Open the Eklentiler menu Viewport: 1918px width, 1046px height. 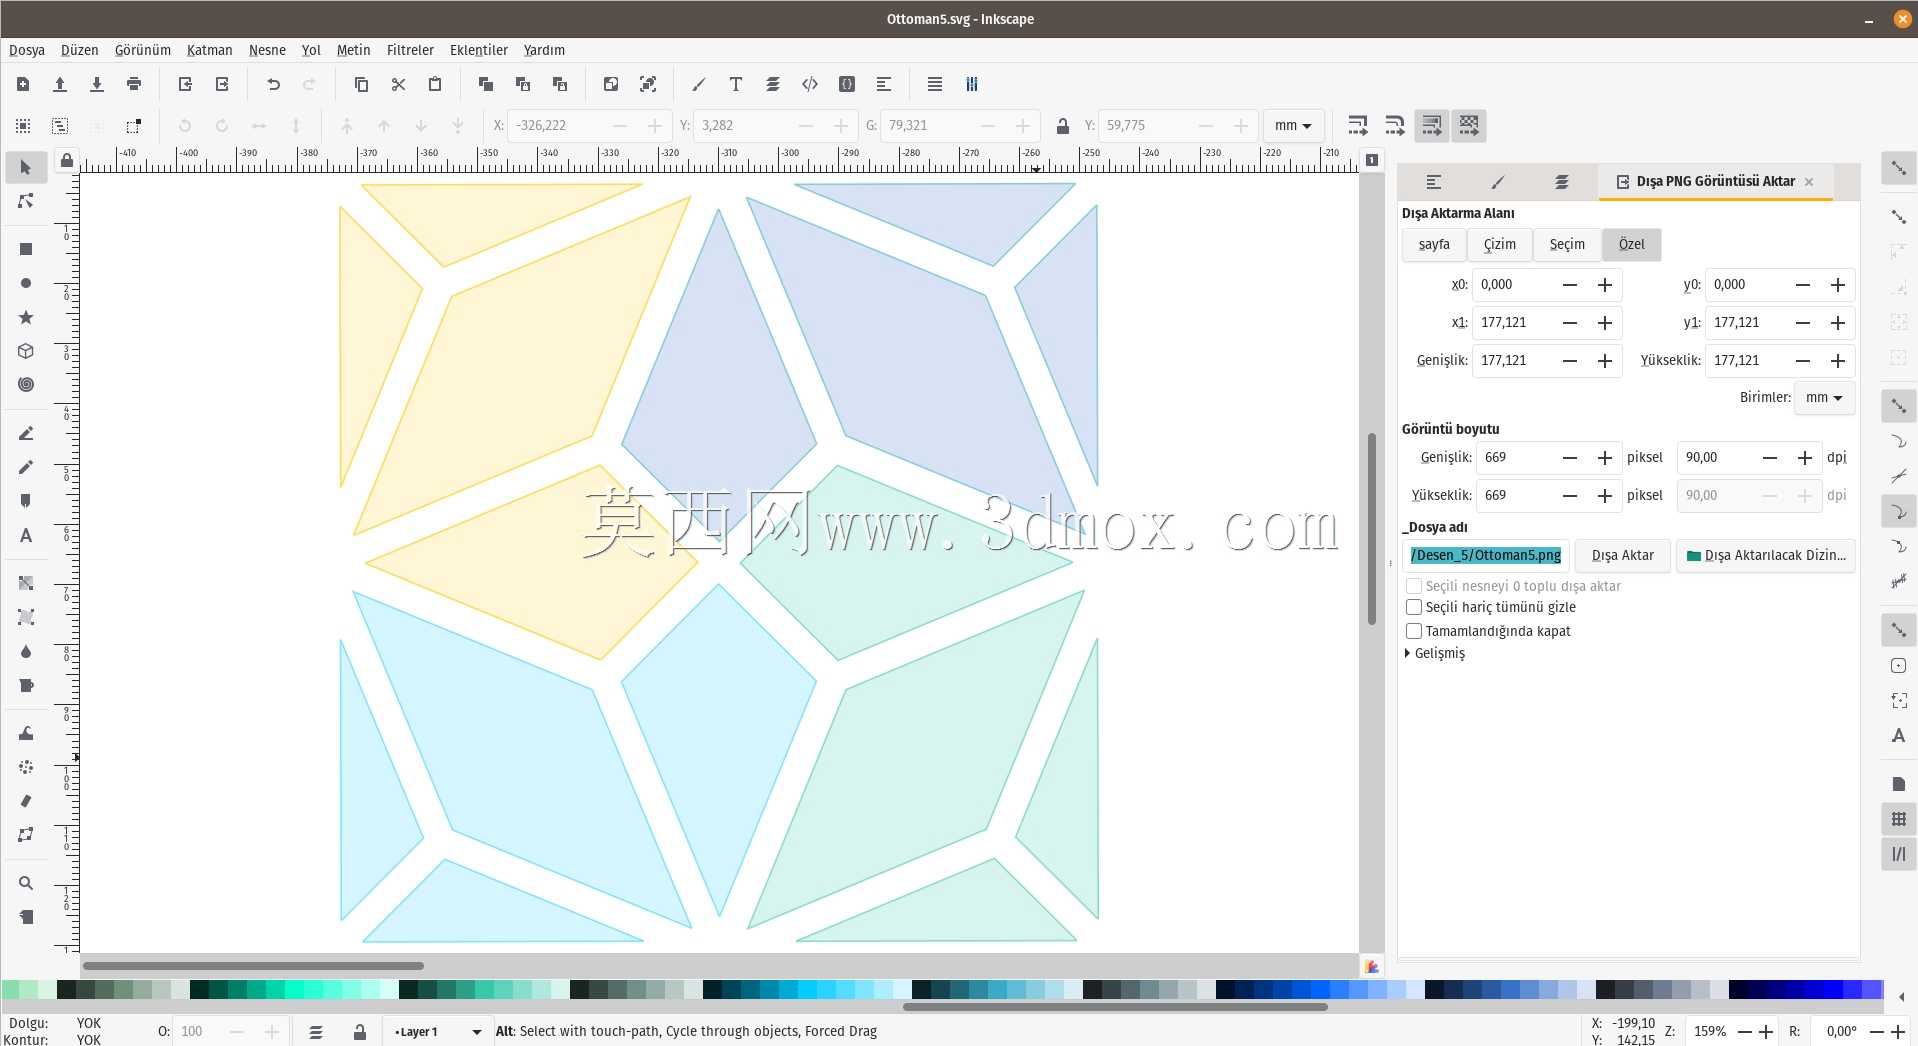(x=479, y=50)
